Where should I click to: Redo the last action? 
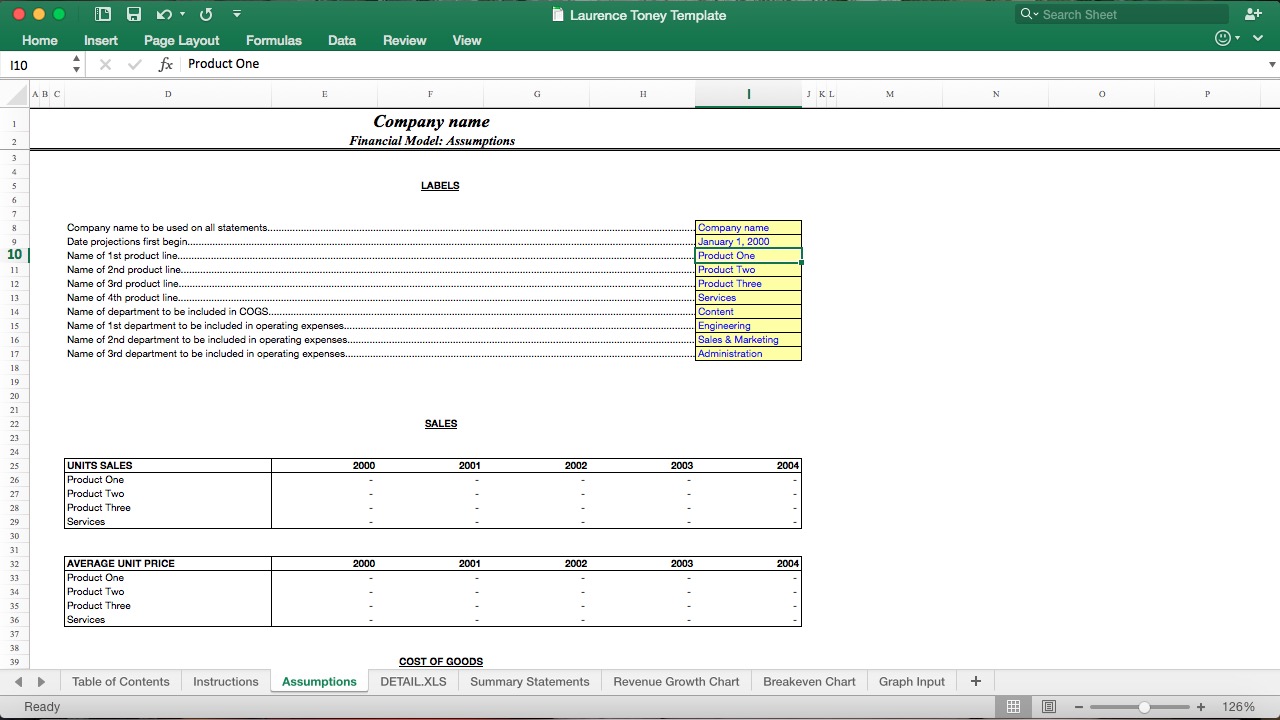pyautogui.click(x=205, y=14)
